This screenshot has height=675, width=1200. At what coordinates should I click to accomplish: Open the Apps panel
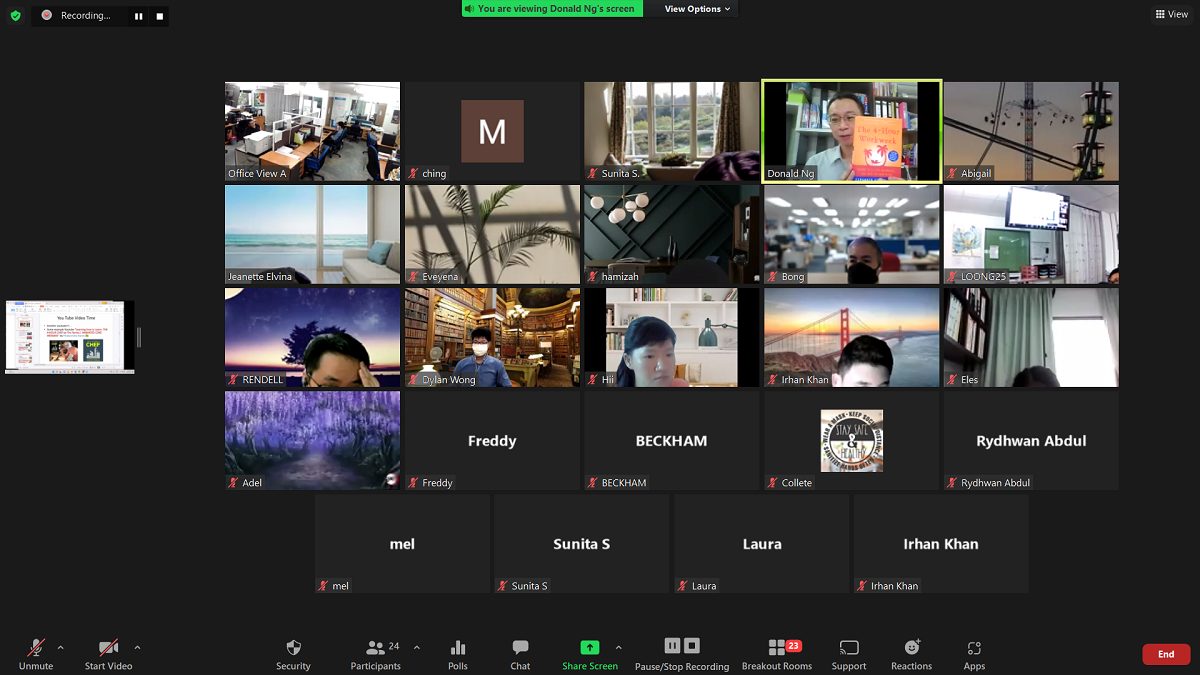(x=974, y=655)
